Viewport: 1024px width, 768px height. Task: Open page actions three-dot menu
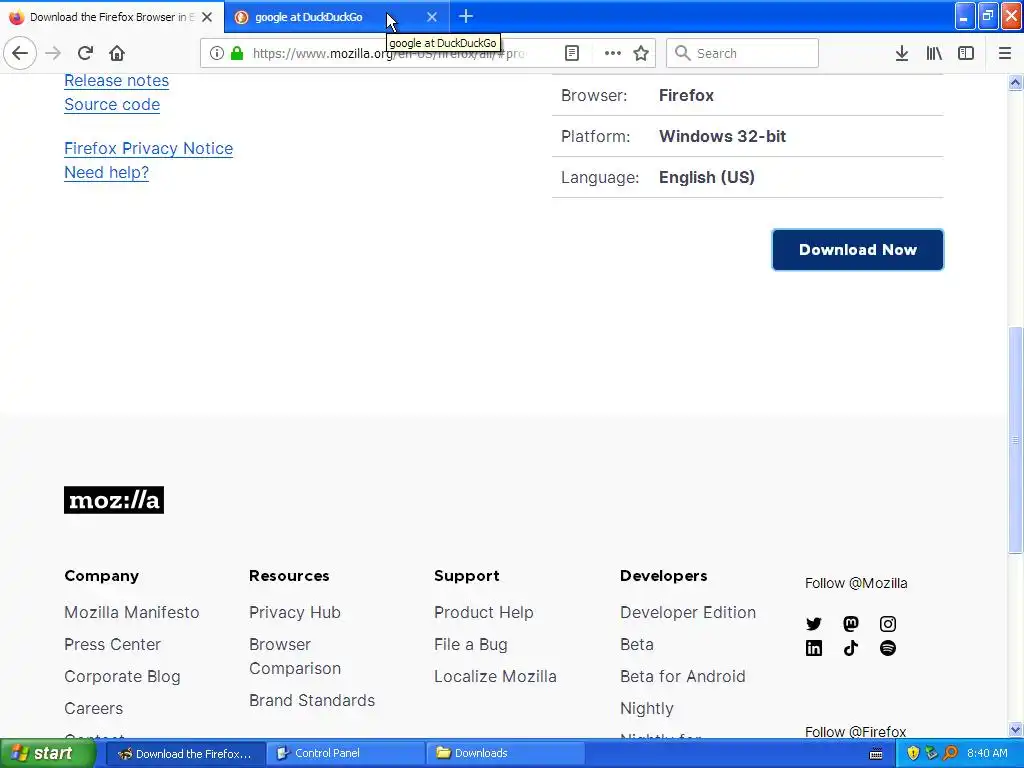tap(613, 53)
